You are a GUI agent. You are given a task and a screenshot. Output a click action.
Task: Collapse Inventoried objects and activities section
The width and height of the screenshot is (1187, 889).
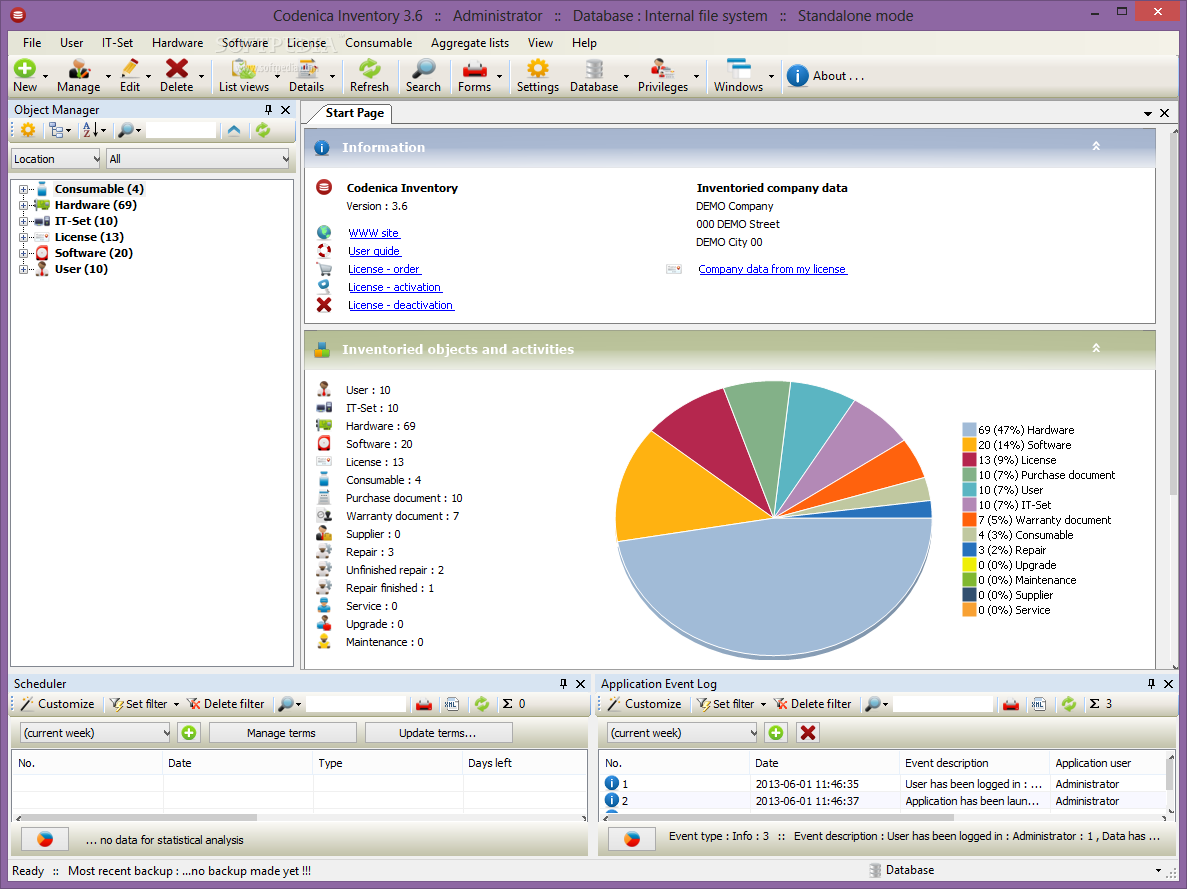1095,348
